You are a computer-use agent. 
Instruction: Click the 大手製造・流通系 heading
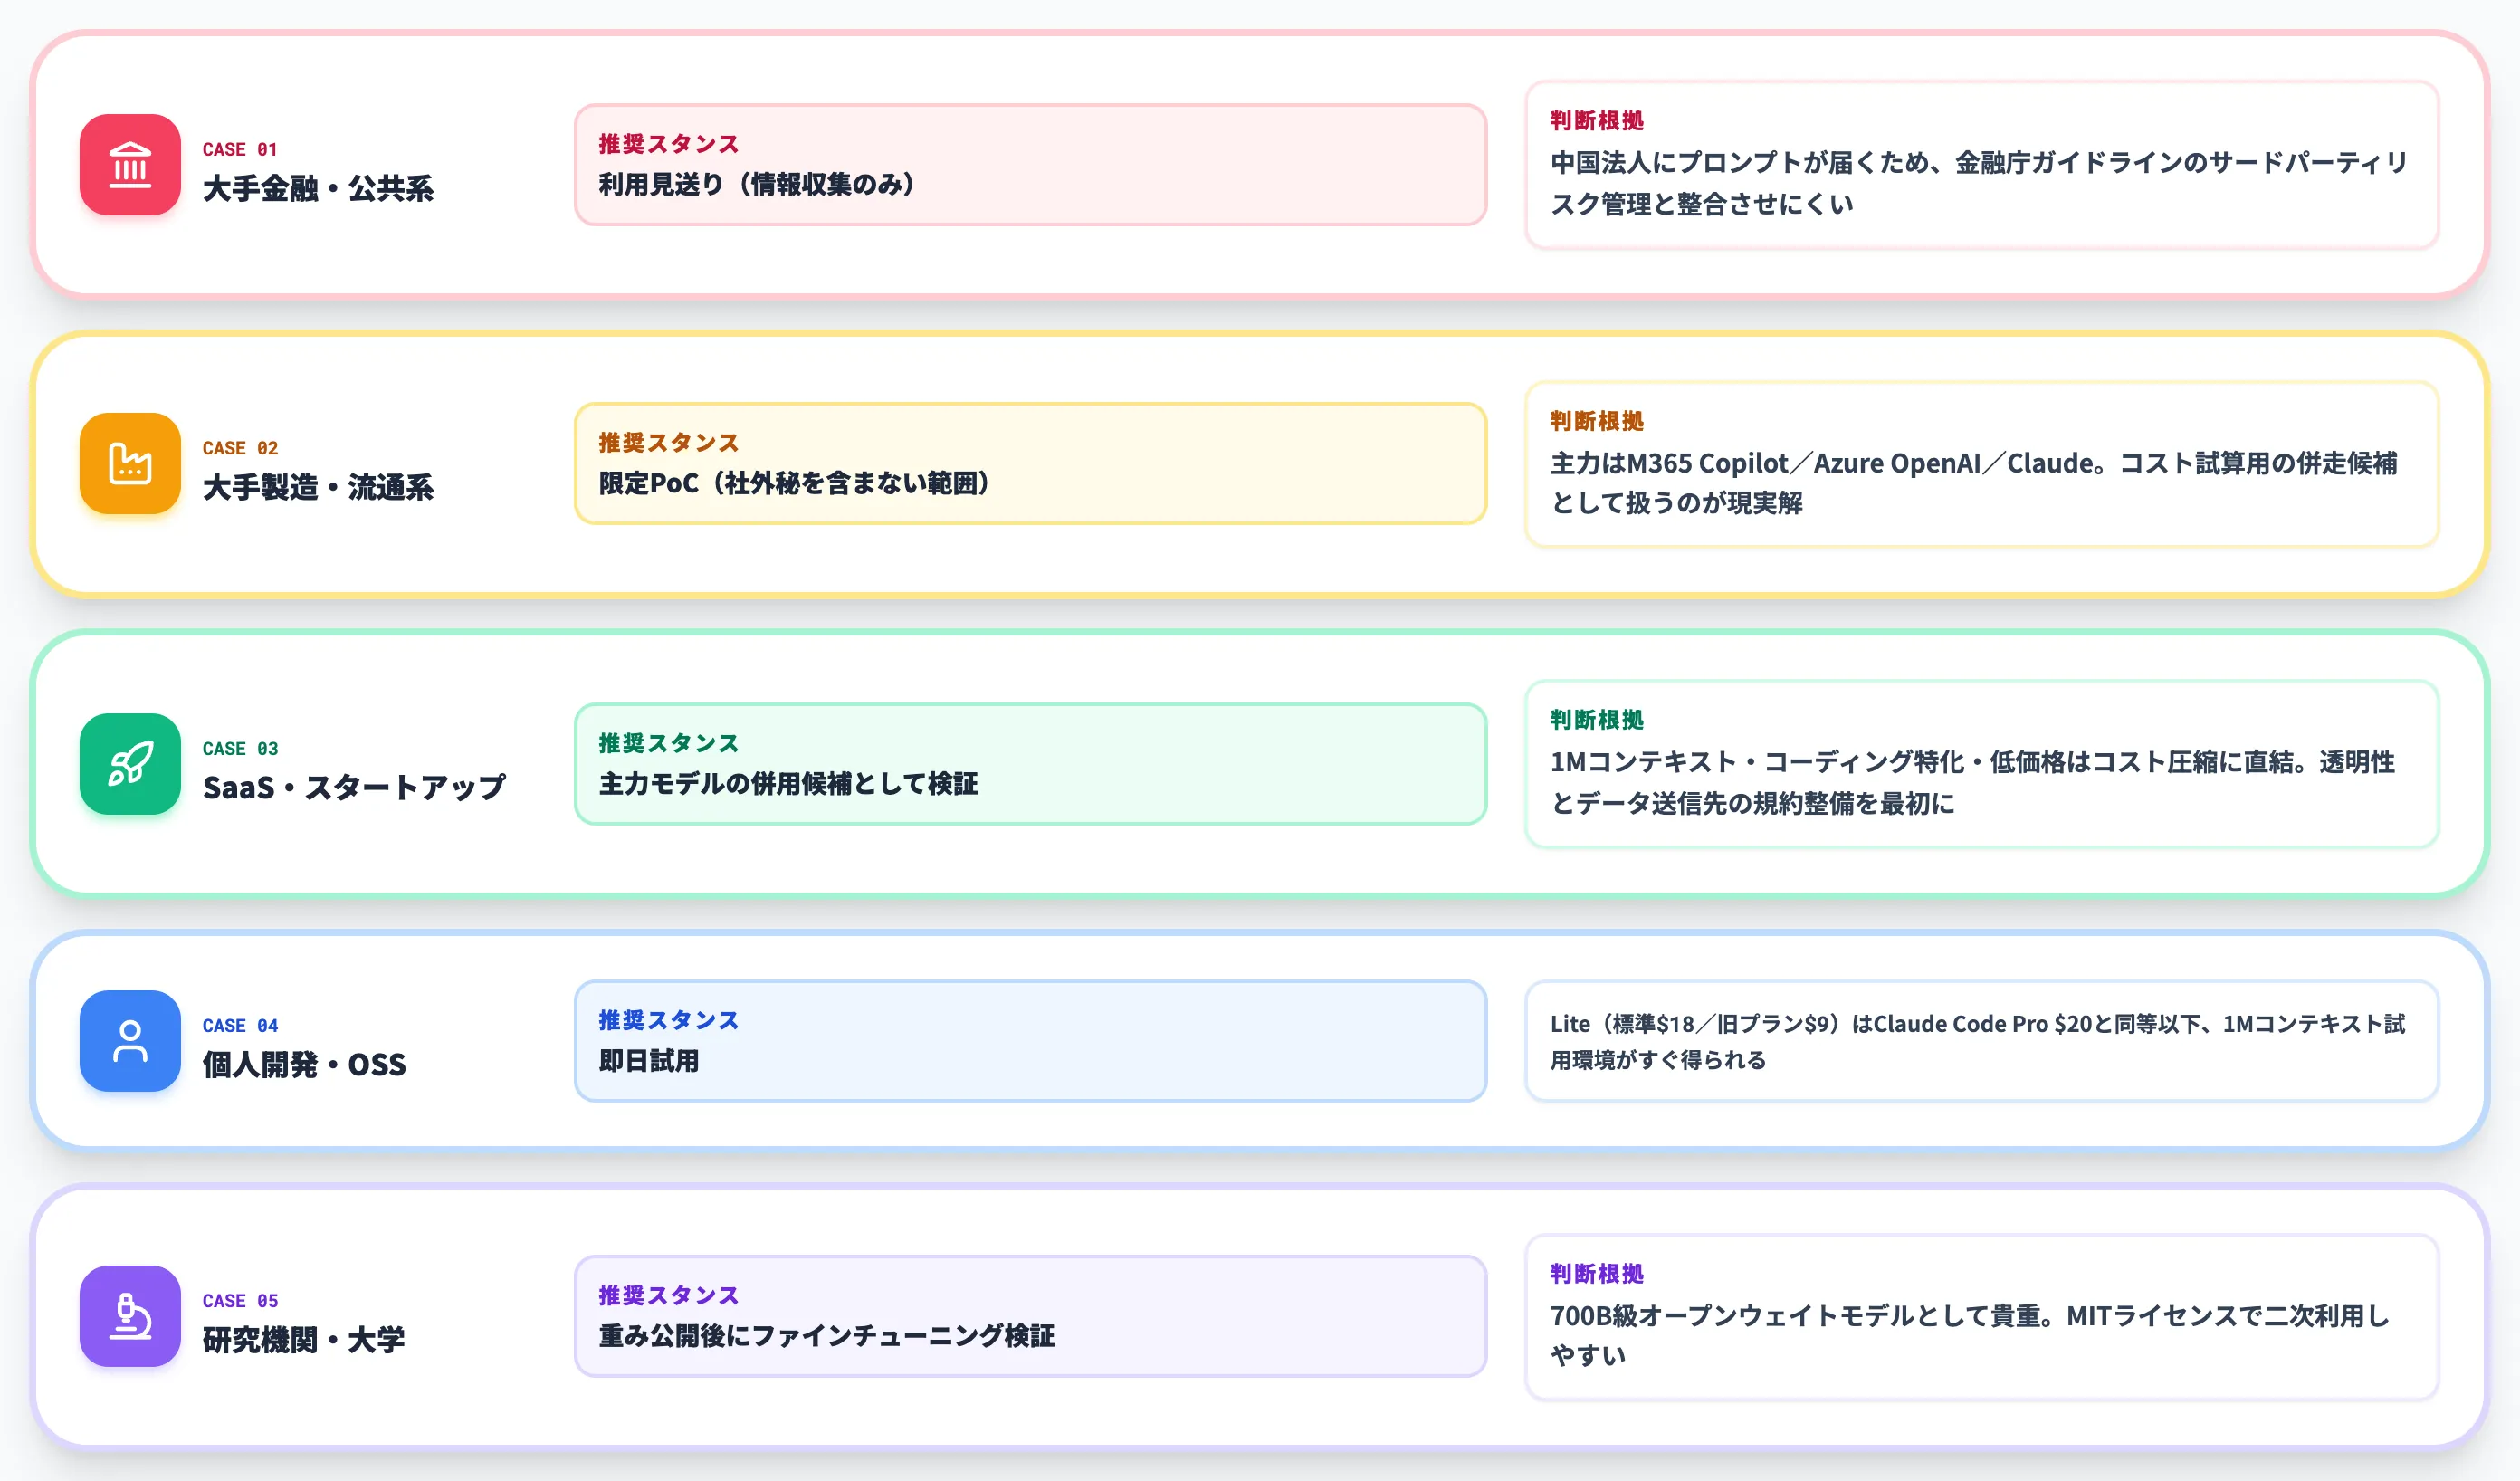tap(318, 487)
